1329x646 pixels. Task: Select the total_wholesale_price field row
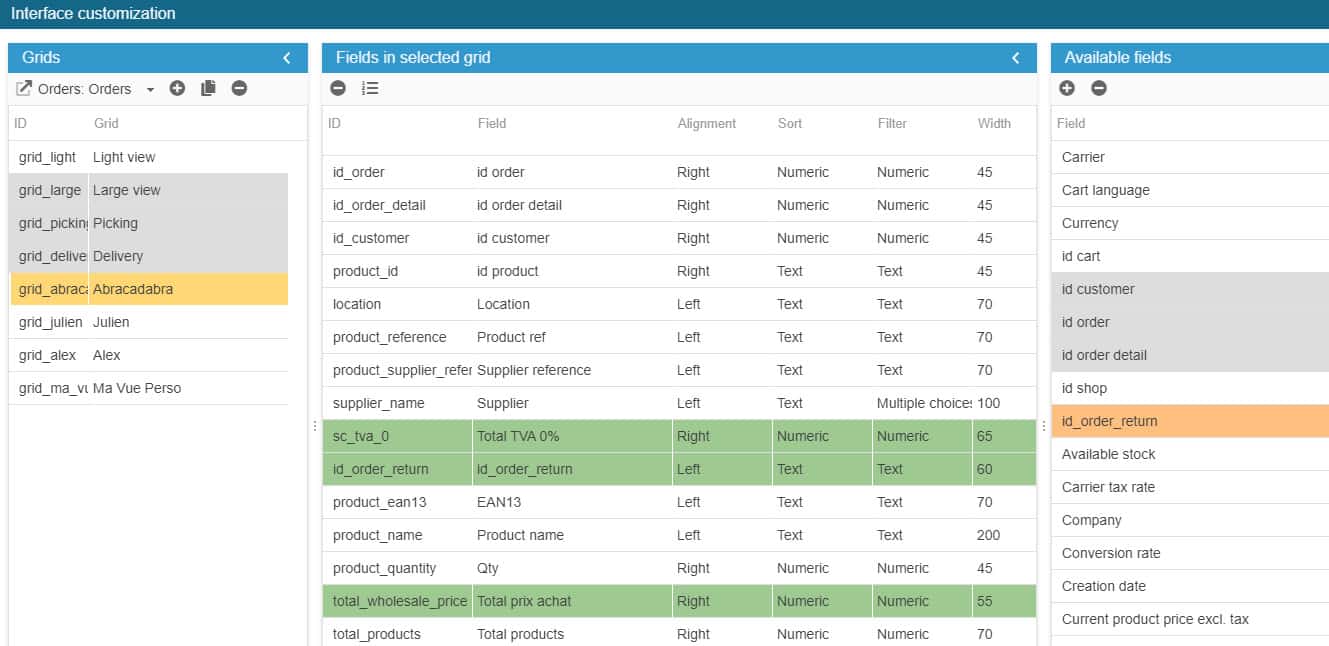[x=399, y=601]
